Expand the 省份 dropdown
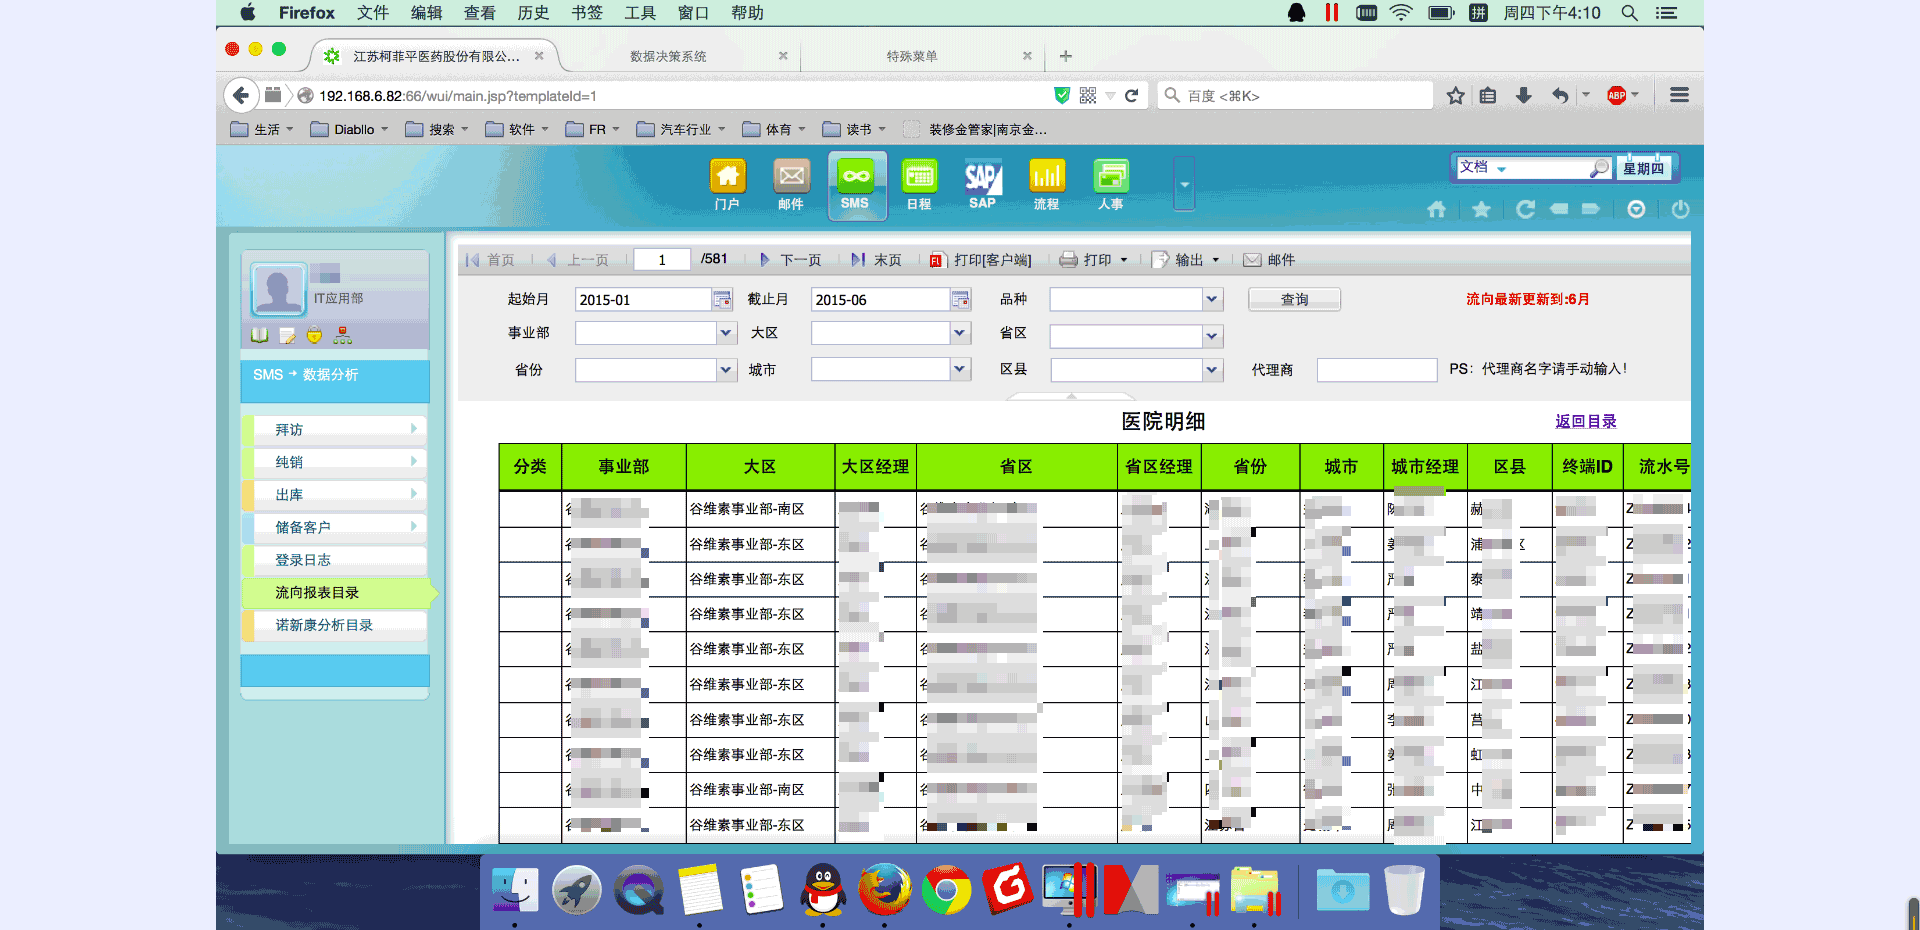1920x930 pixels. click(x=726, y=370)
